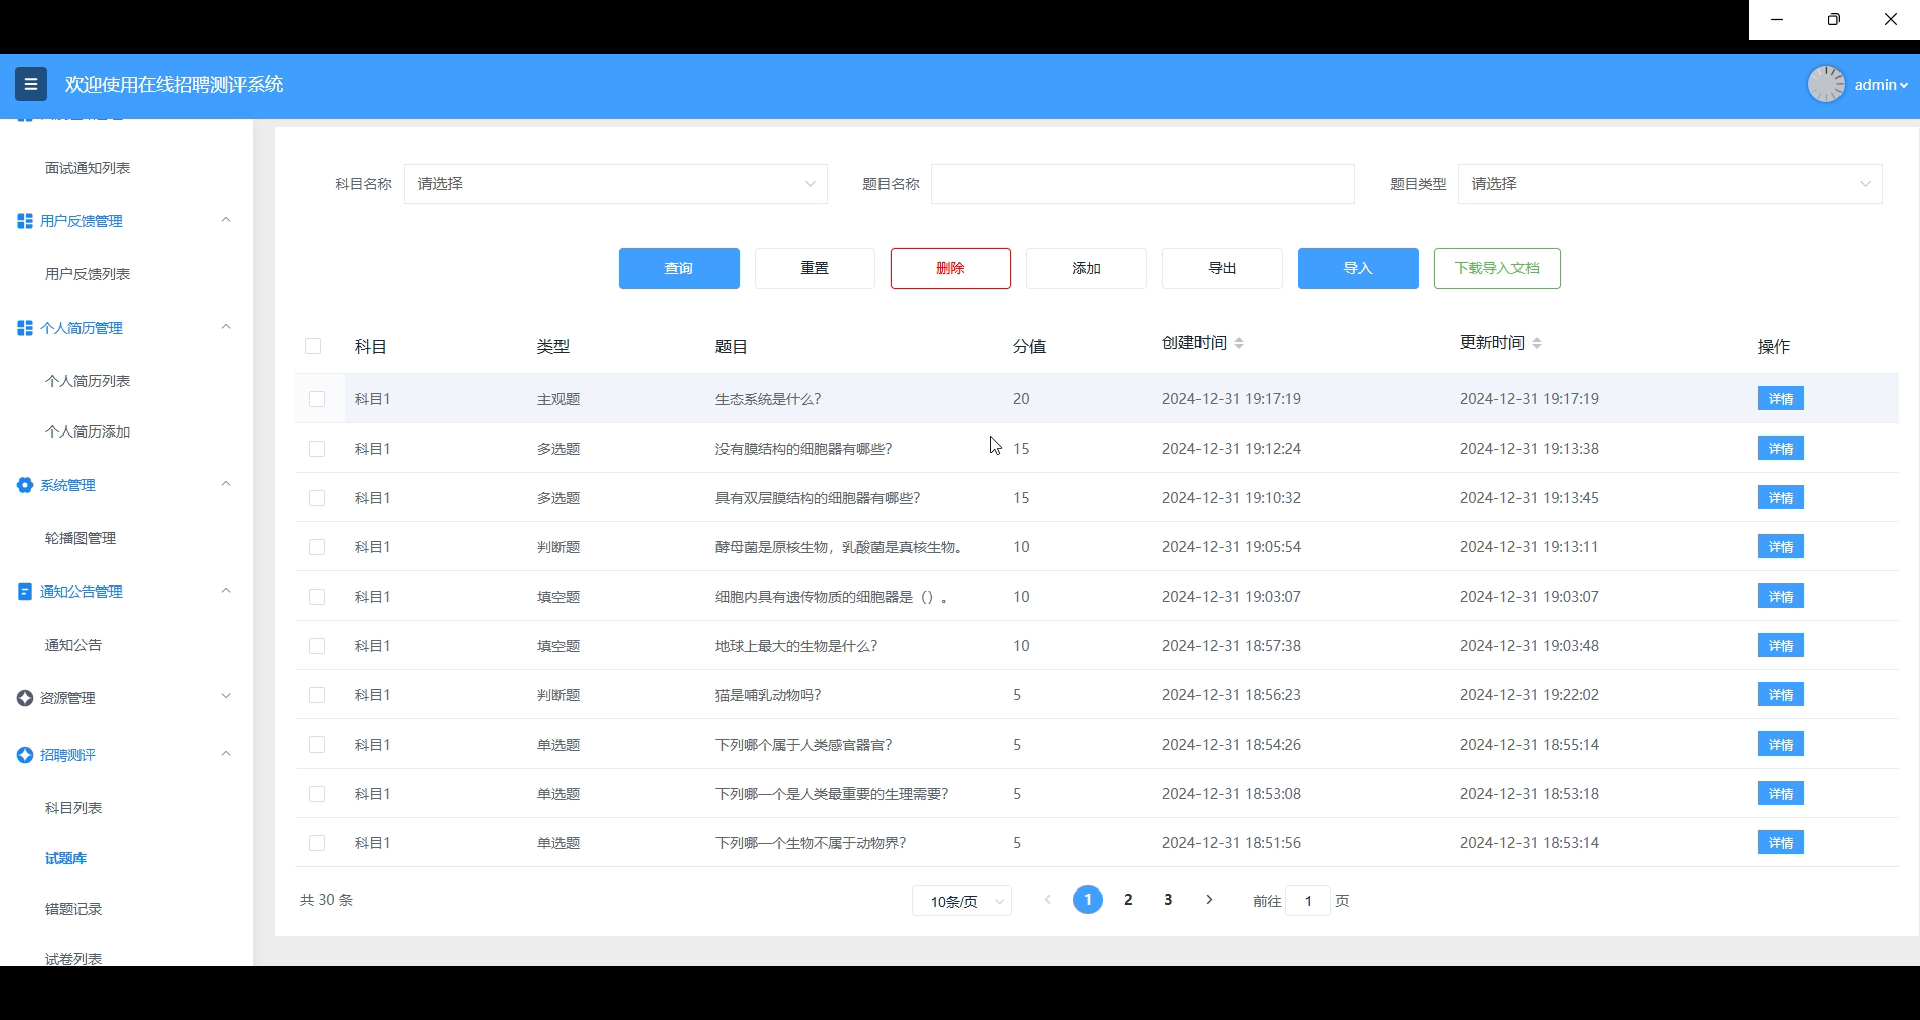Open the 10条/页 page size dropdown
The image size is (1920, 1020).
point(962,901)
